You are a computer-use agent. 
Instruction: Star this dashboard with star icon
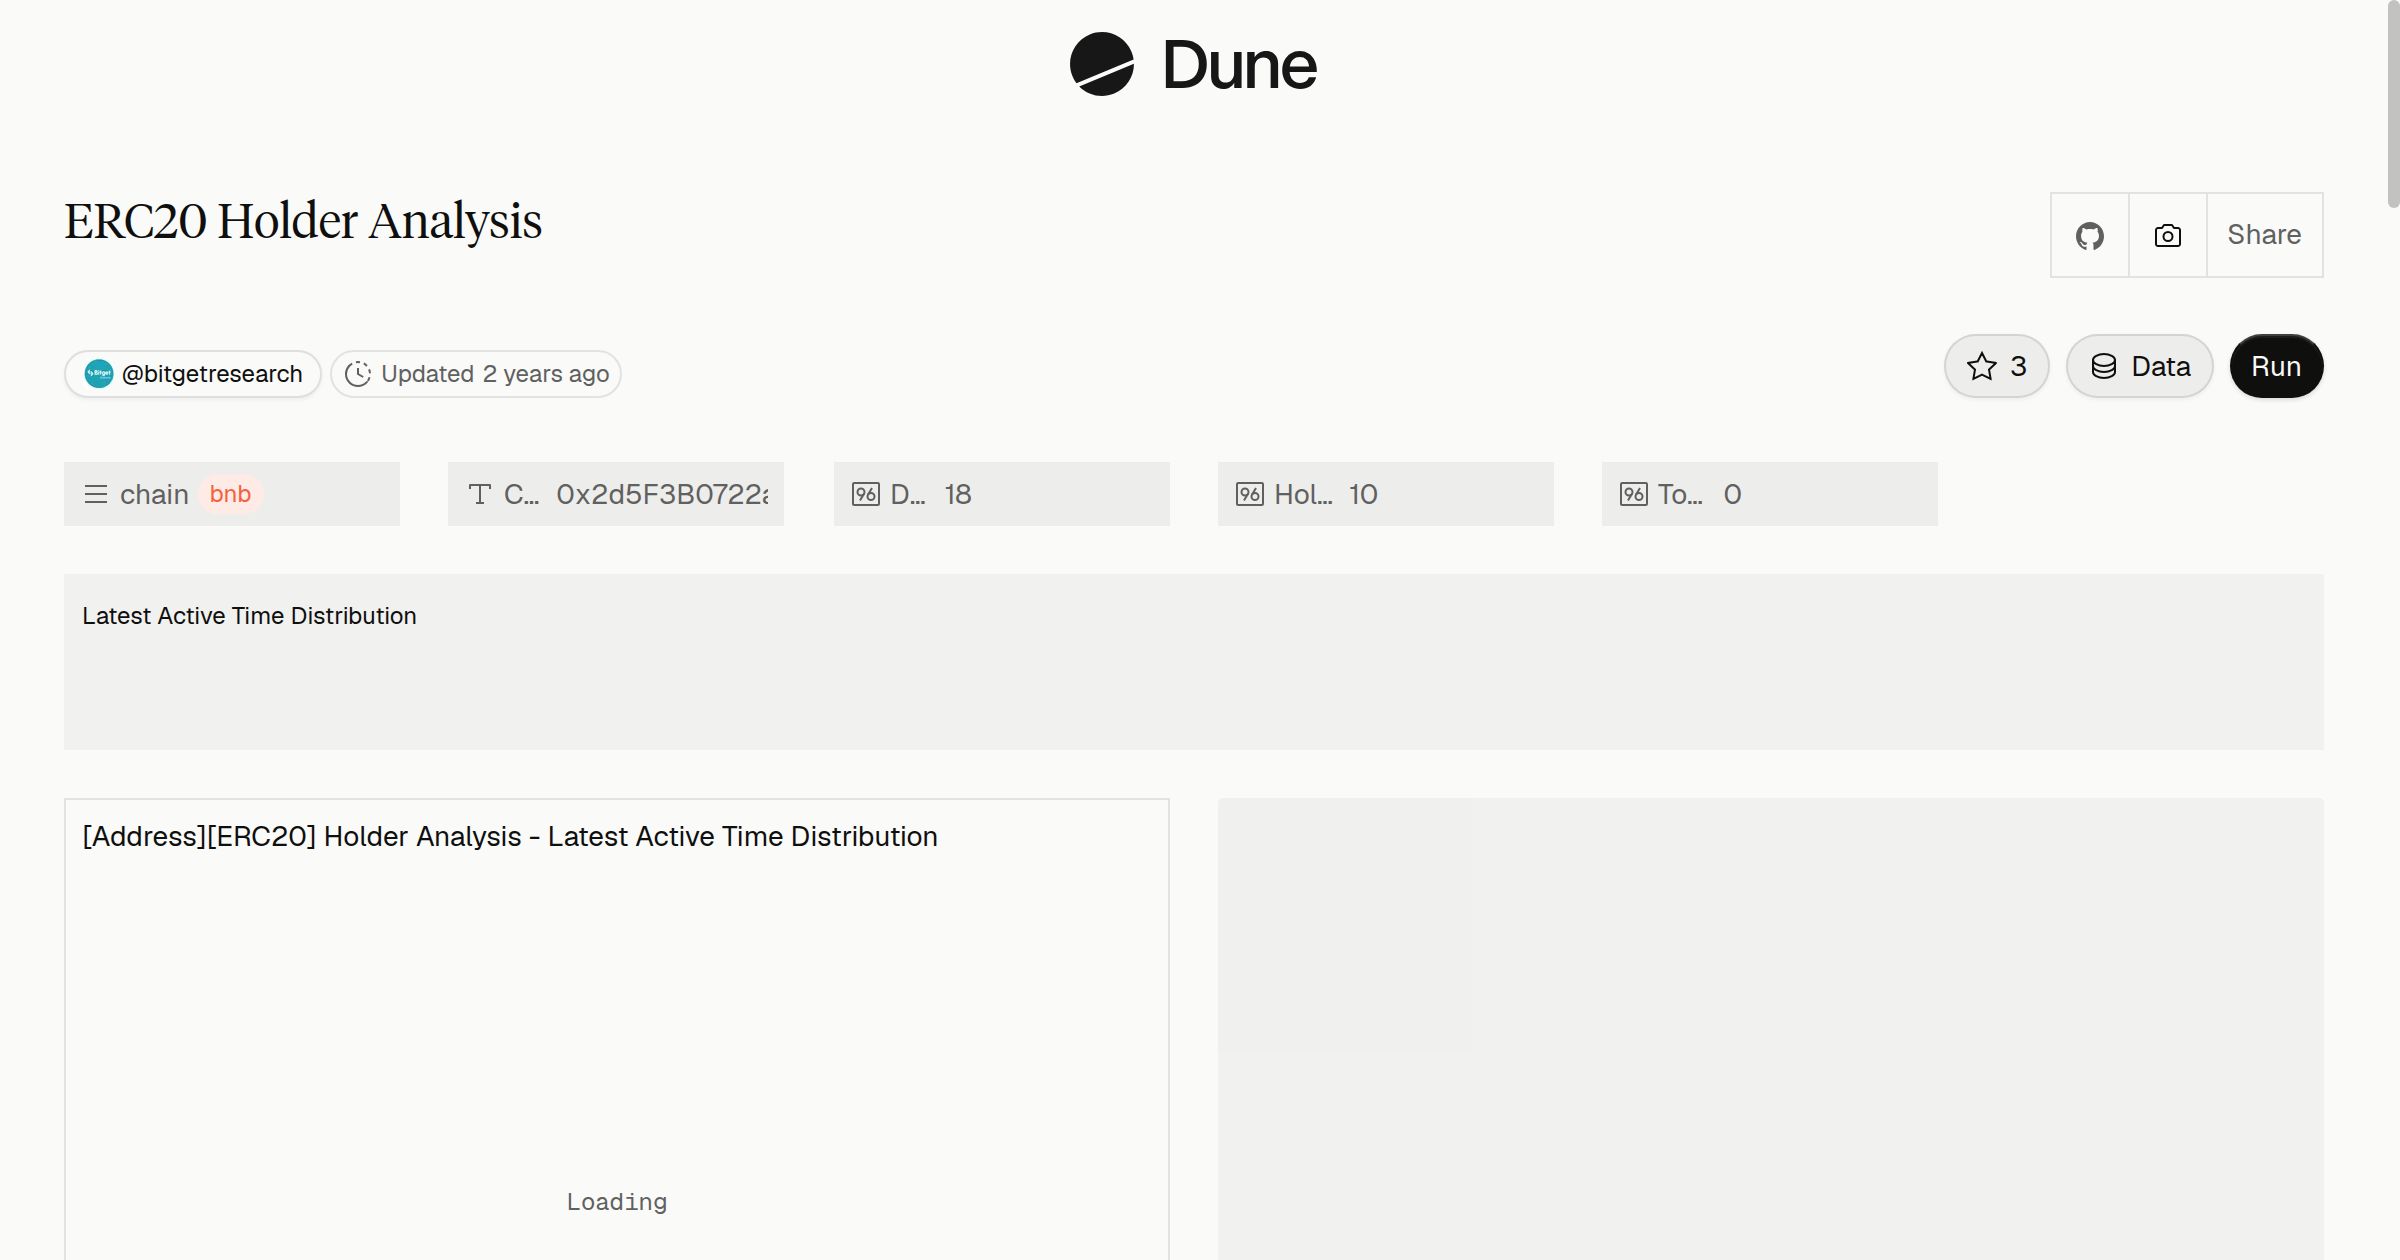1996,366
